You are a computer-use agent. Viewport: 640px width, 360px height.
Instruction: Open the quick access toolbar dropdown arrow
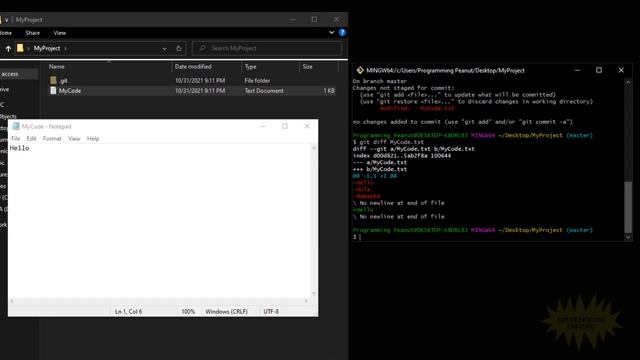(7, 20)
